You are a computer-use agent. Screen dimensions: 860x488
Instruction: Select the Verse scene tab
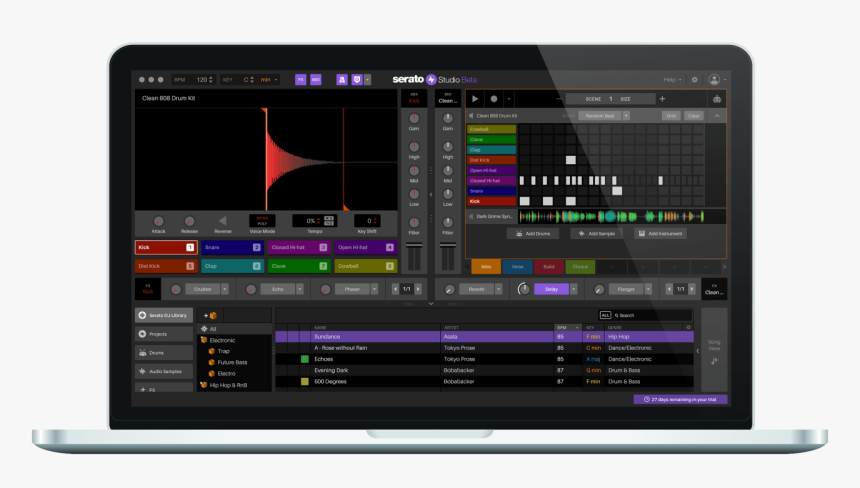[517, 266]
